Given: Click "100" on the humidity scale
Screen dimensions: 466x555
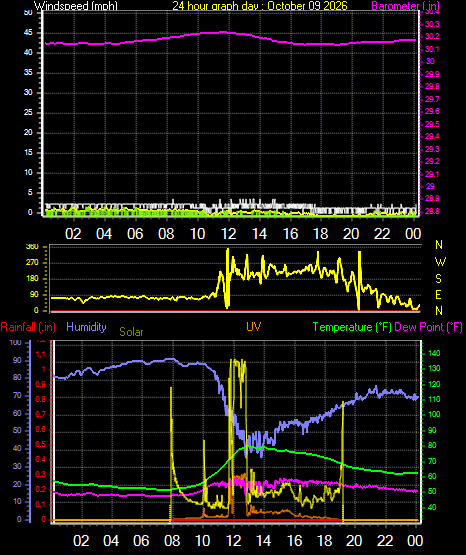Looking at the screenshot, I should coord(16,342).
